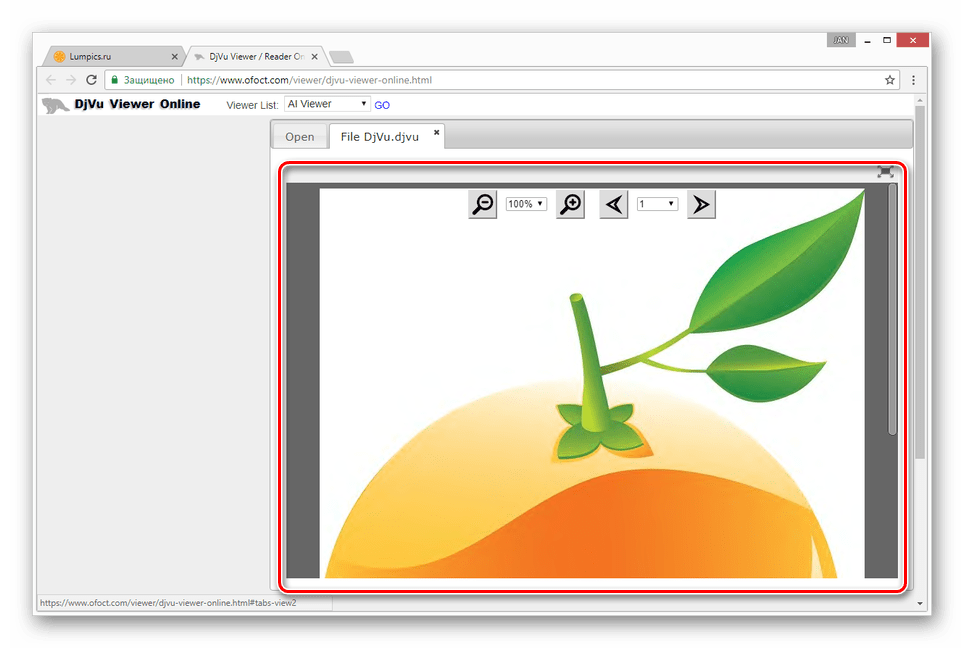964x648 pixels.
Task: Click the page scrollbar up arrow
Action: point(920,100)
